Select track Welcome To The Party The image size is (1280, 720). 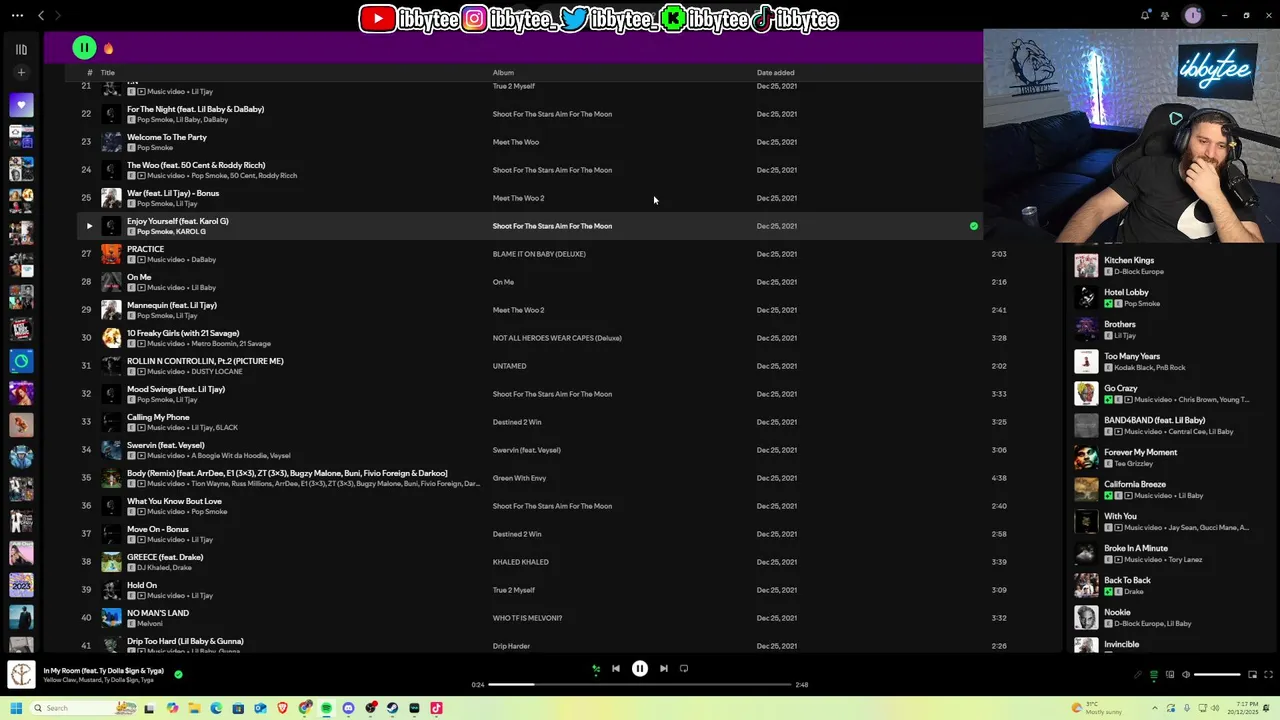tap(167, 137)
